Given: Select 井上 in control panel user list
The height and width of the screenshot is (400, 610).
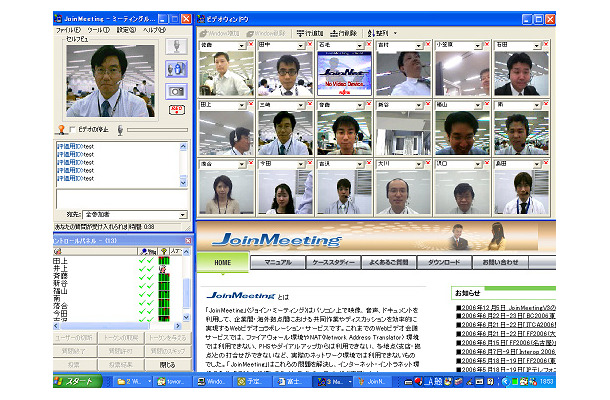Looking at the screenshot, I should pos(60,268).
